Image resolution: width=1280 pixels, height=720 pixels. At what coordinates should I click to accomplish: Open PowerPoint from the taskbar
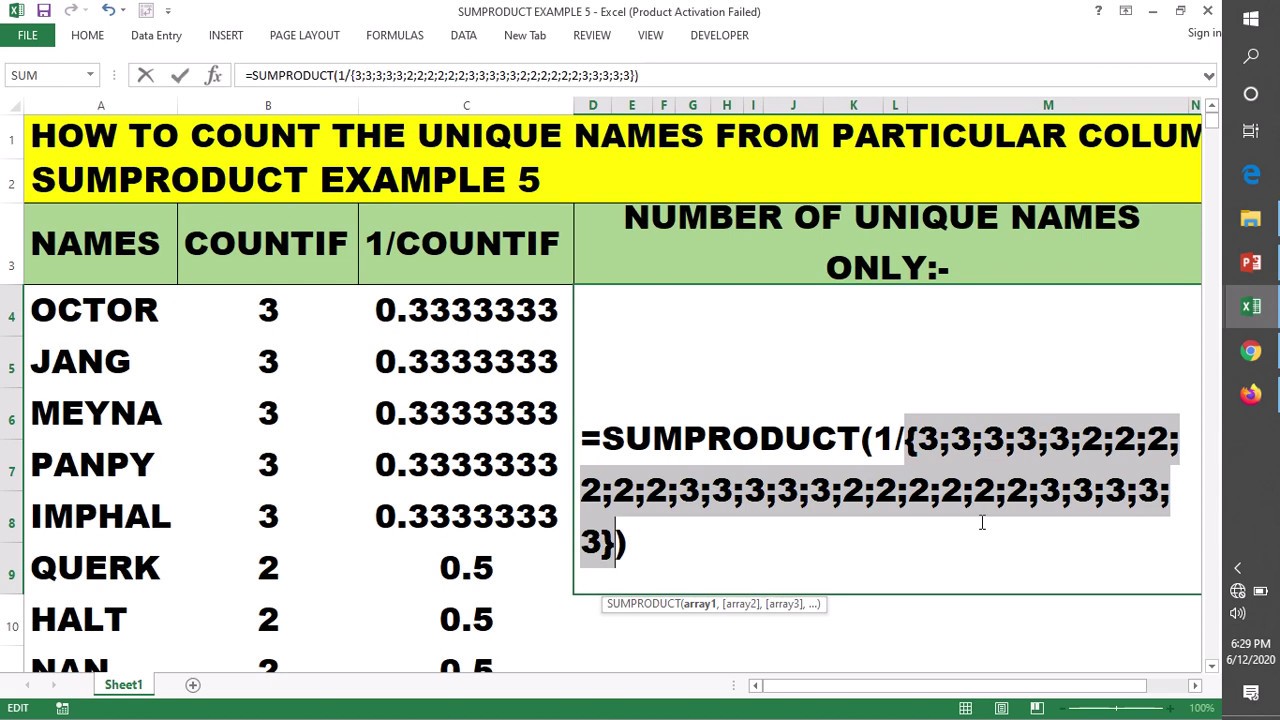(x=1251, y=263)
